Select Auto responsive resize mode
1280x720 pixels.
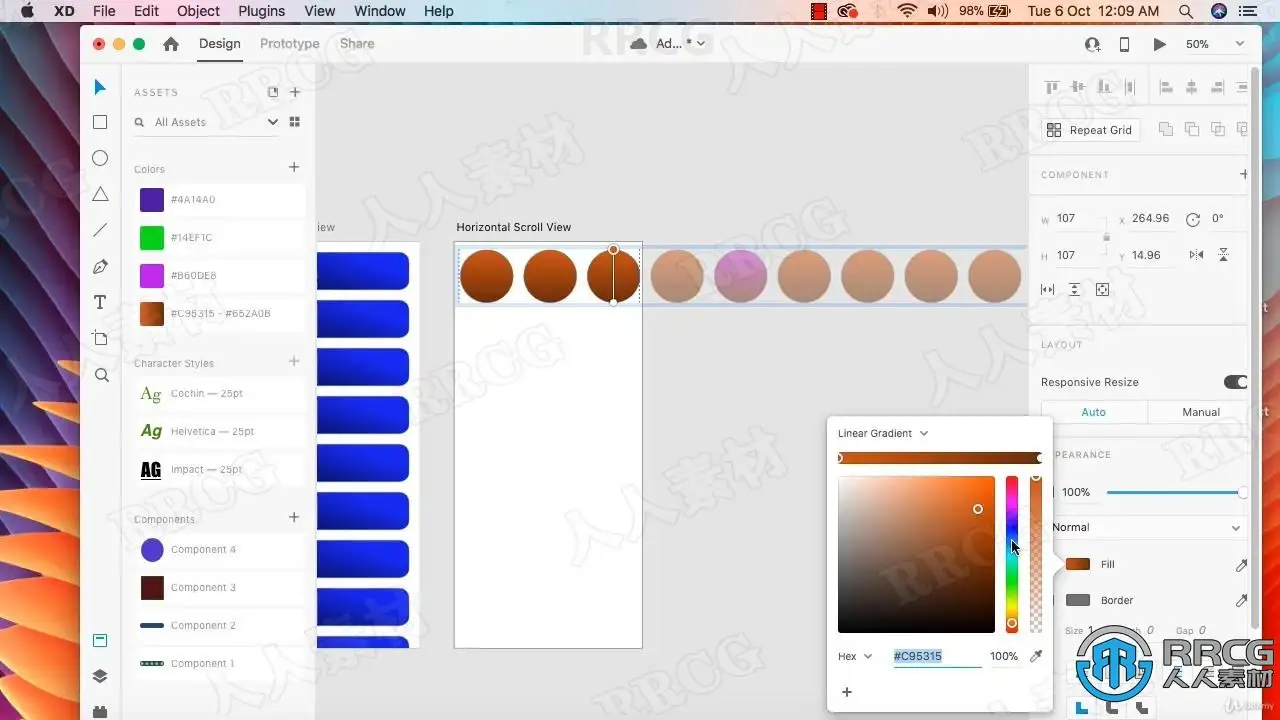coord(1094,412)
